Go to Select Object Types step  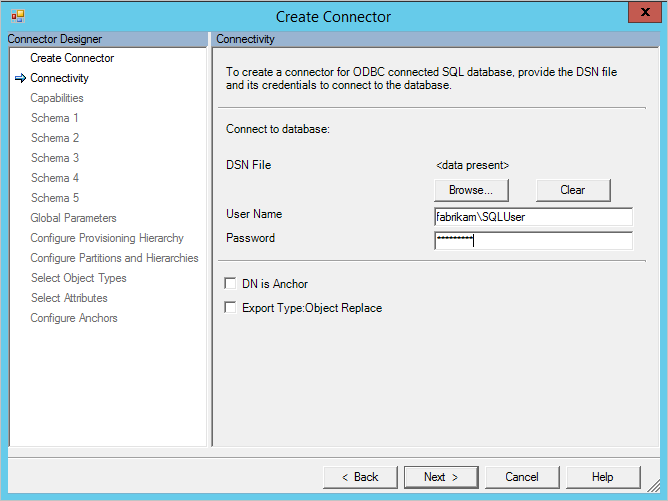pyautogui.click(x=78, y=278)
